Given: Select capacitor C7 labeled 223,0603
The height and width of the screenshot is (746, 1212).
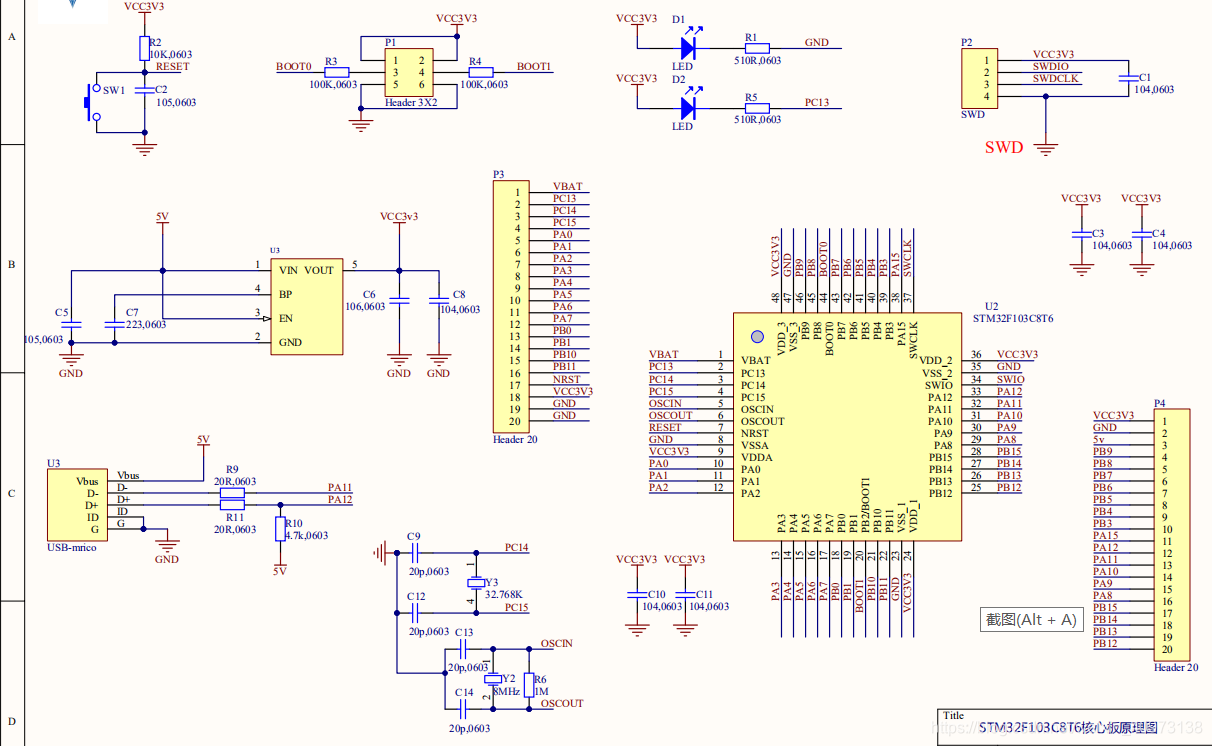Looking at the screenshot, I should pyautogui.click(x=115, y=324).
